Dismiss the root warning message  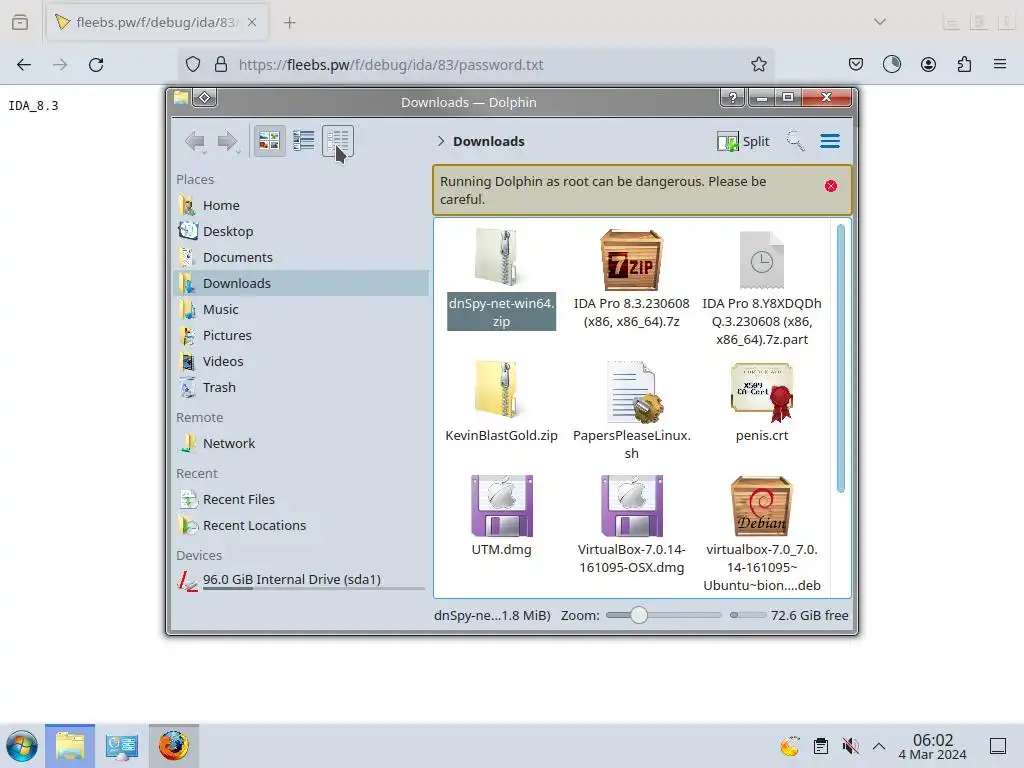(831, 186)
